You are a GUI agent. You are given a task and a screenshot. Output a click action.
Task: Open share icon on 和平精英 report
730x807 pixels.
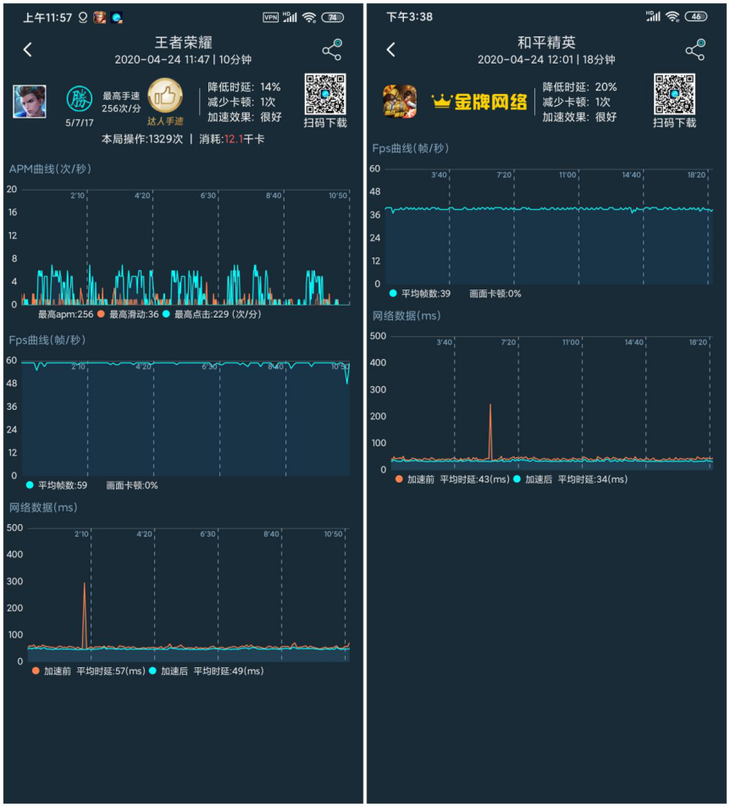[695, 50]
